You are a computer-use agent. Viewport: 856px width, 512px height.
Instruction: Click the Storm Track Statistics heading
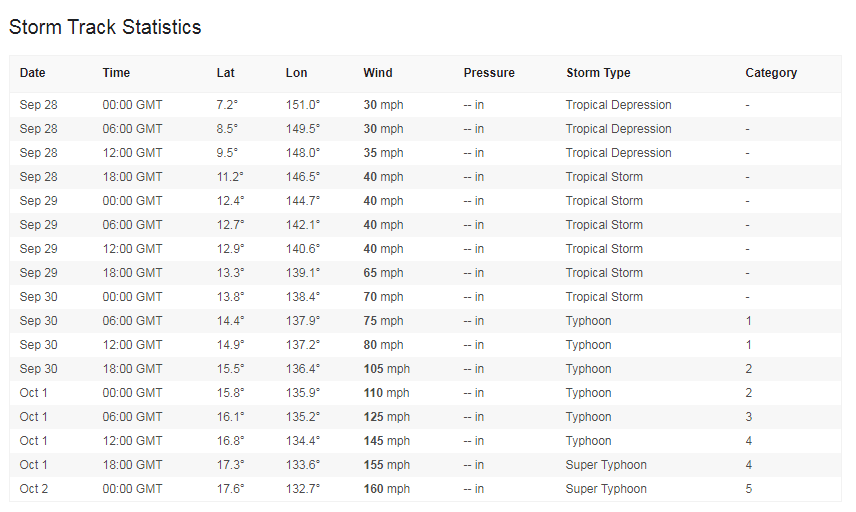coord(105,27)
